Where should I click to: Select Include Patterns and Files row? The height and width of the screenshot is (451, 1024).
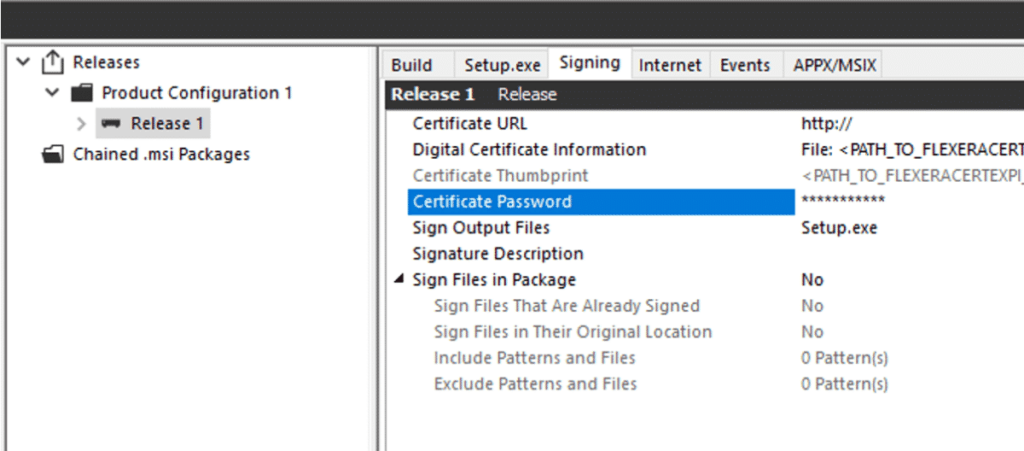tap(534, 358)
